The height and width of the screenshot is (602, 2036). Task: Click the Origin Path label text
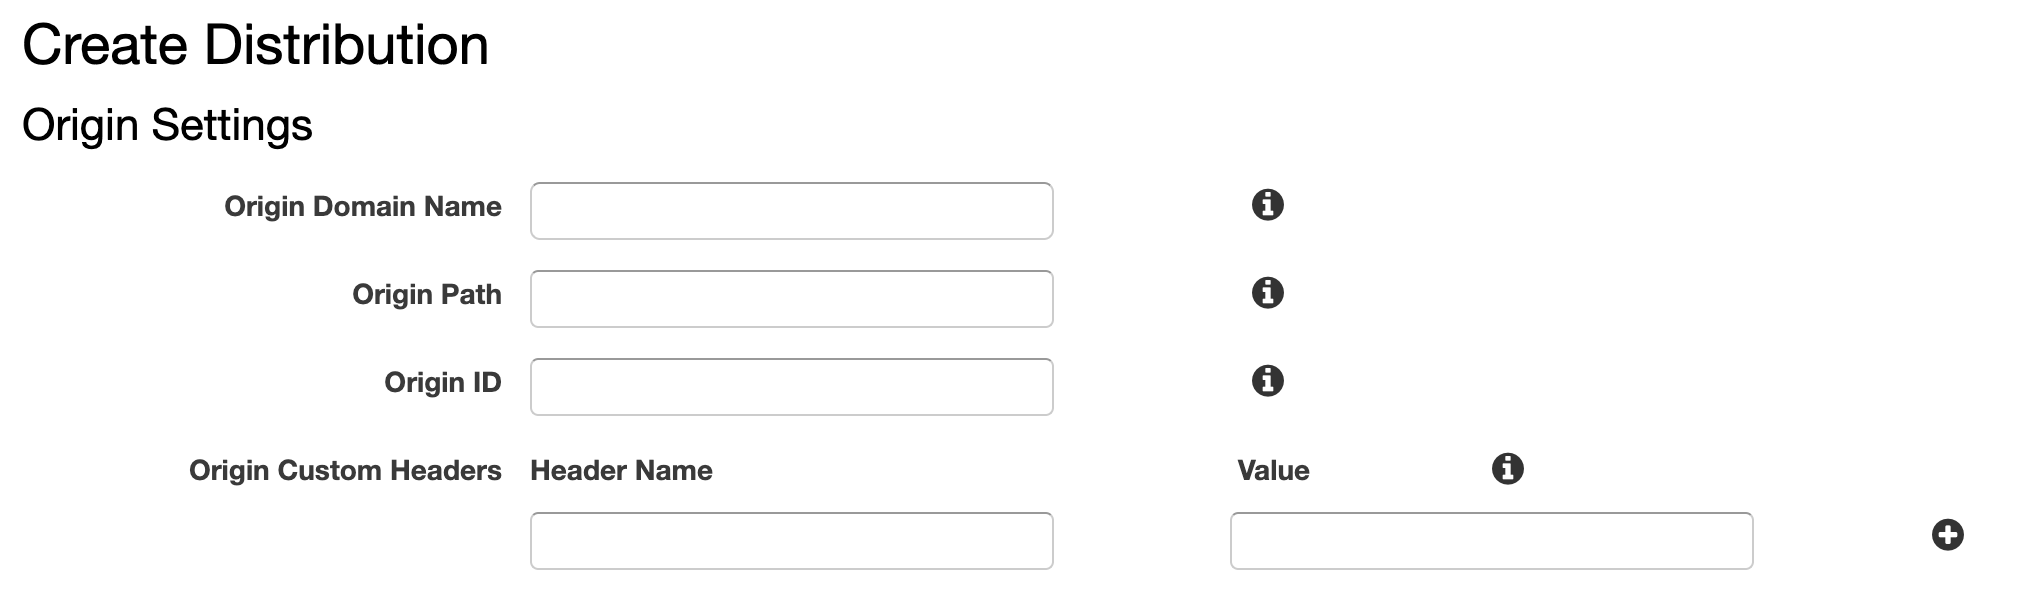point(427,295)
